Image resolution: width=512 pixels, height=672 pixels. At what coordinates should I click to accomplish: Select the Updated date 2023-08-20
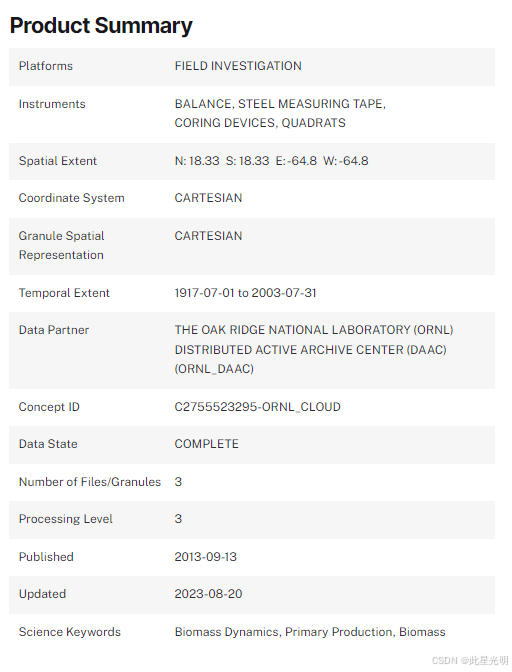[x=208, y=594]
